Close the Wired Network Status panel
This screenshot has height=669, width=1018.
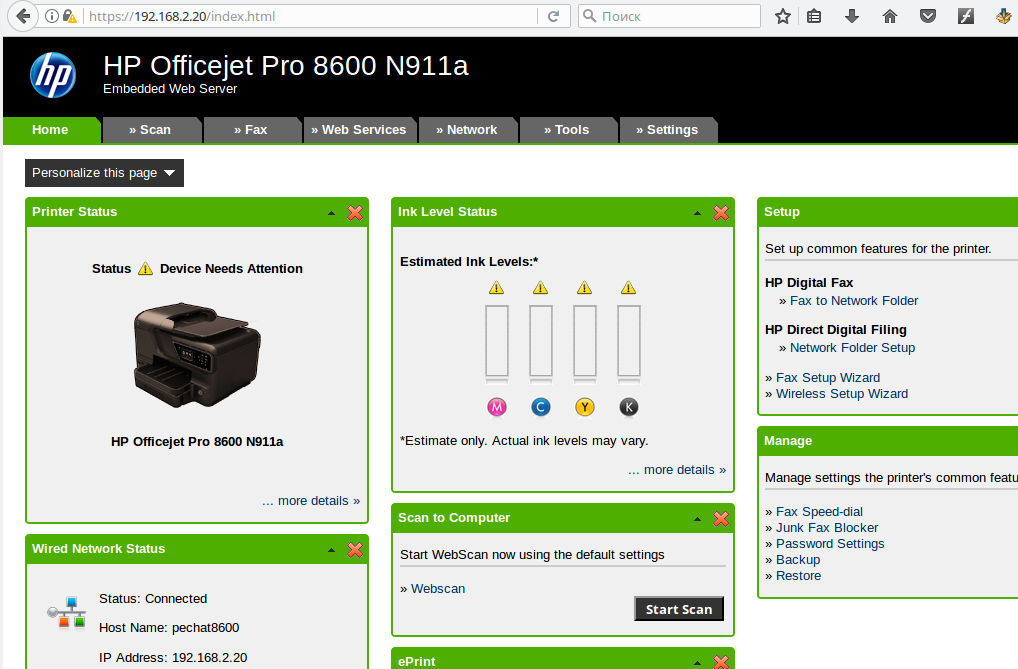click(x=355, y=550)
